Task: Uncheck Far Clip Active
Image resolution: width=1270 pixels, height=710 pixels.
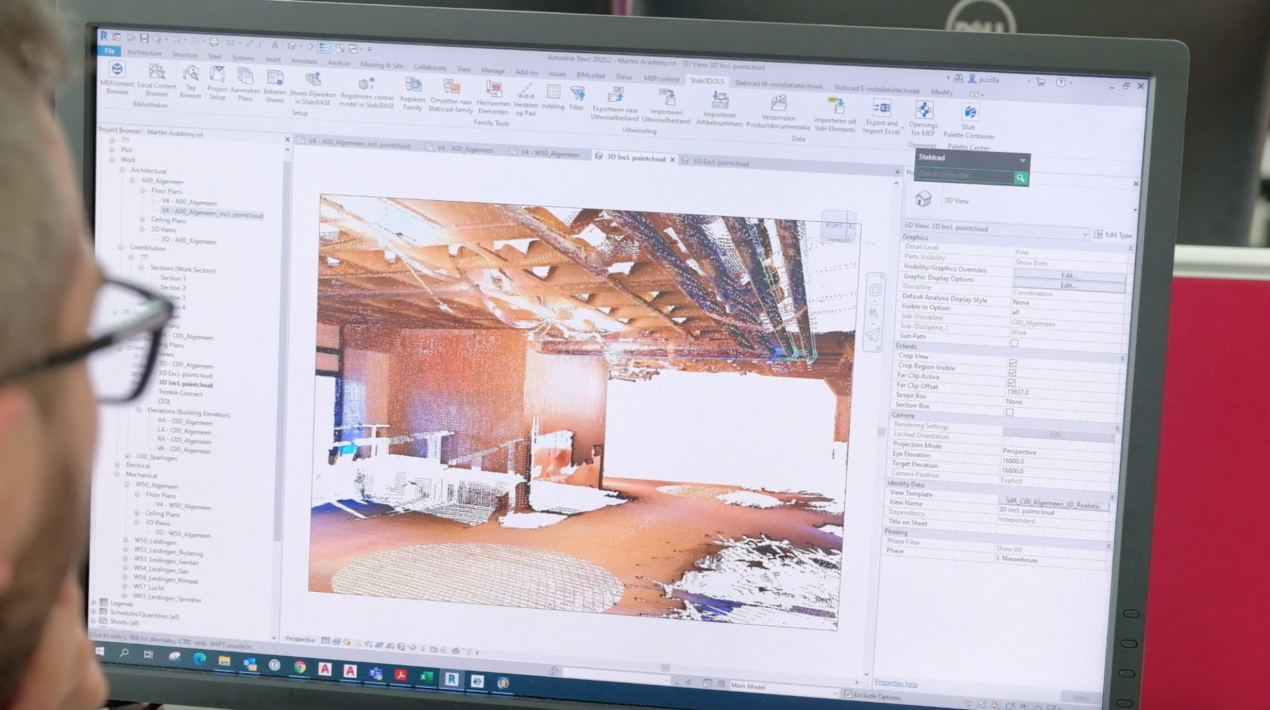Action: (1012, 383)
